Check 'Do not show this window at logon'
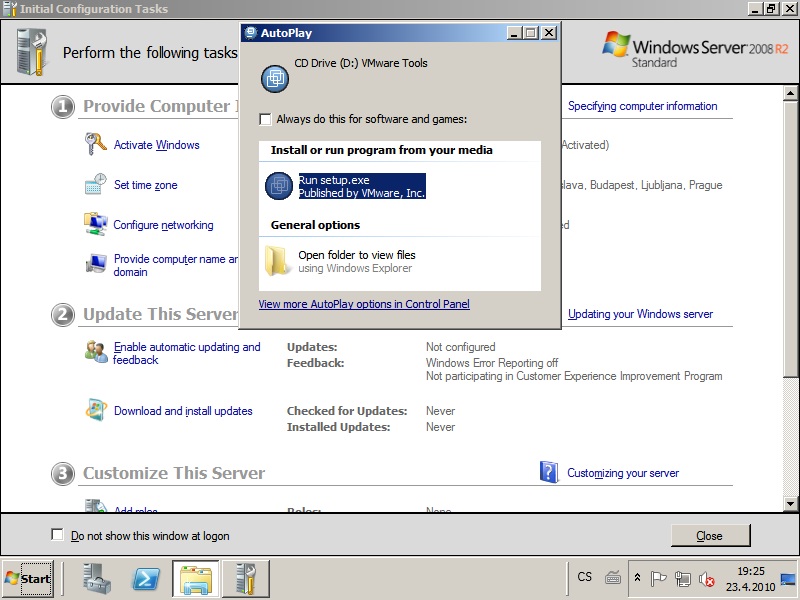 coord(57,535)
